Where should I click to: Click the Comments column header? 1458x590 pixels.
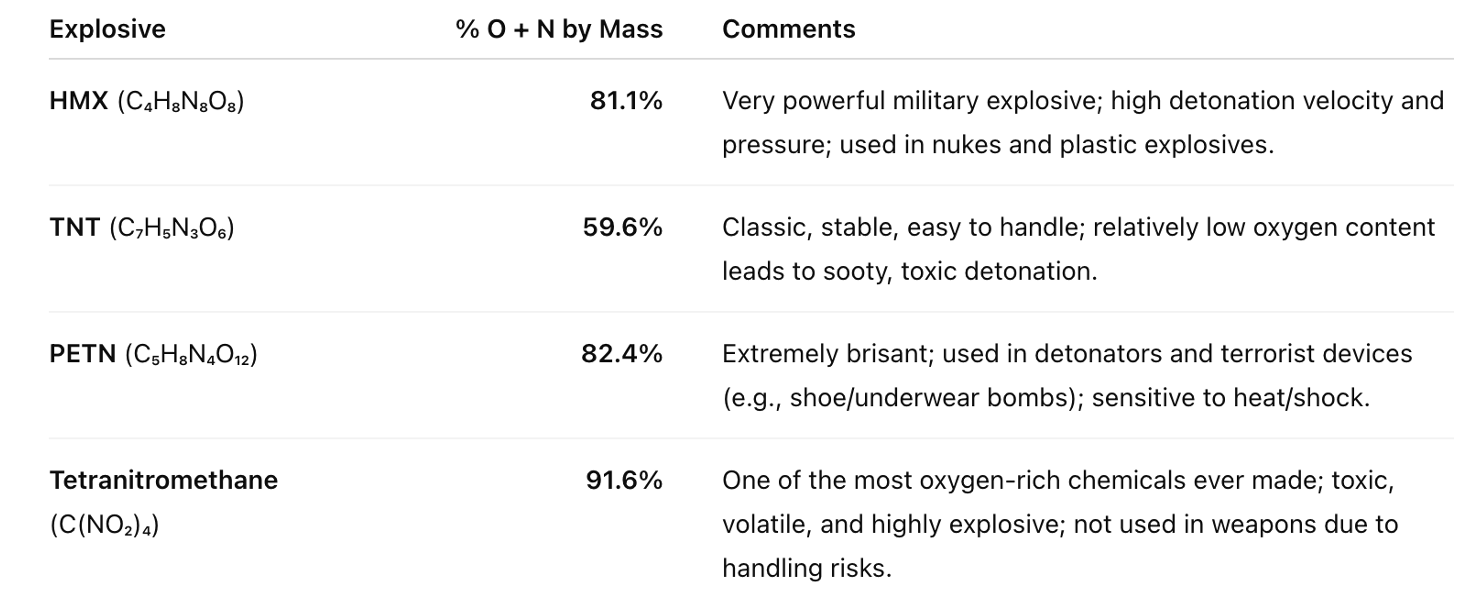788,29
